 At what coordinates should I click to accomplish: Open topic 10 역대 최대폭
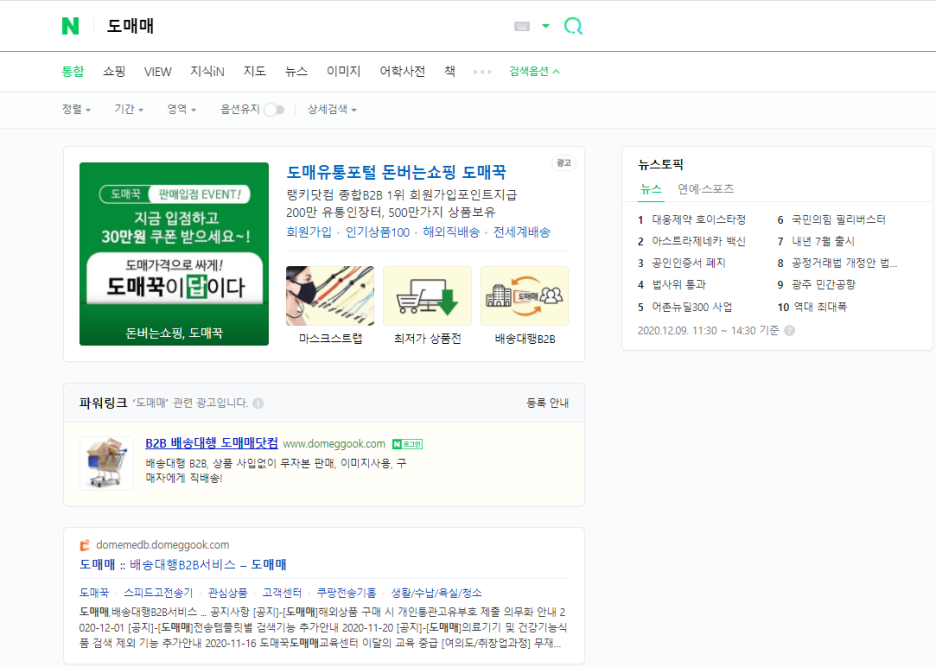(x=820, y=307)
